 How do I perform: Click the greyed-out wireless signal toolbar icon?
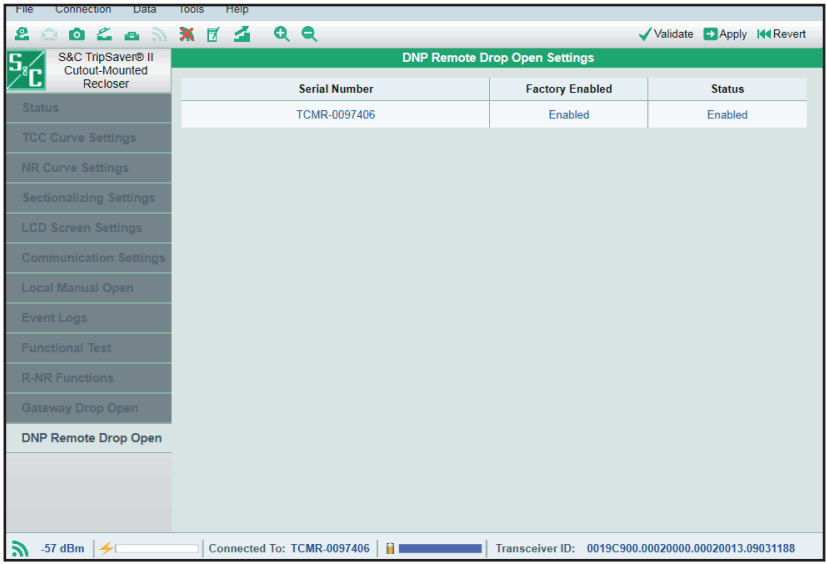click(x=159, y=35)
